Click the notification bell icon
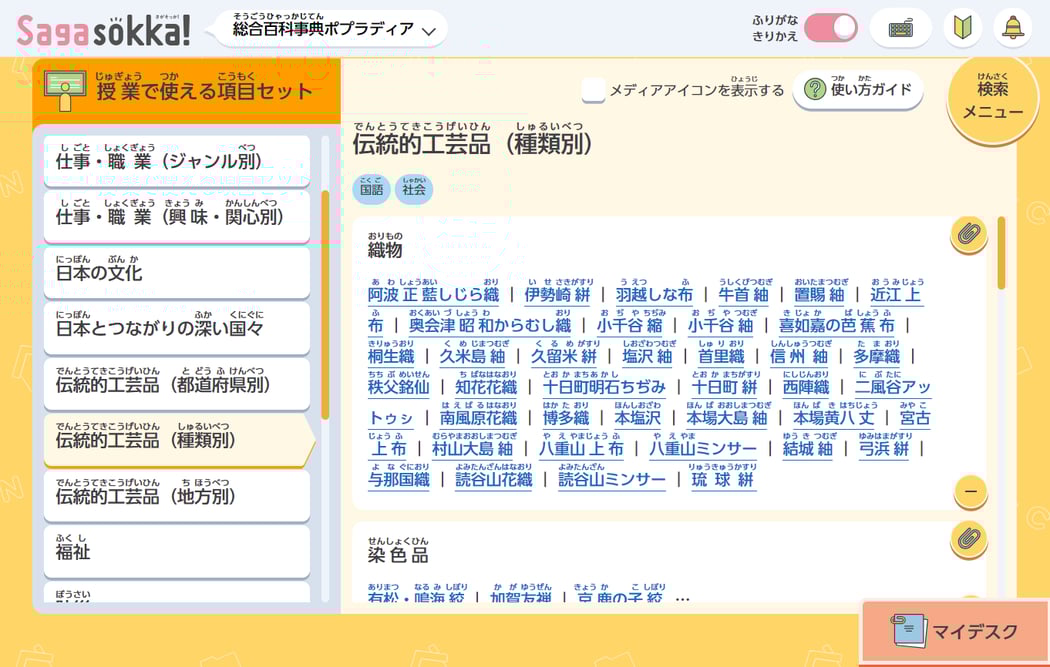This screenshot has width=1050, height=667. (x=1014, y=27)
